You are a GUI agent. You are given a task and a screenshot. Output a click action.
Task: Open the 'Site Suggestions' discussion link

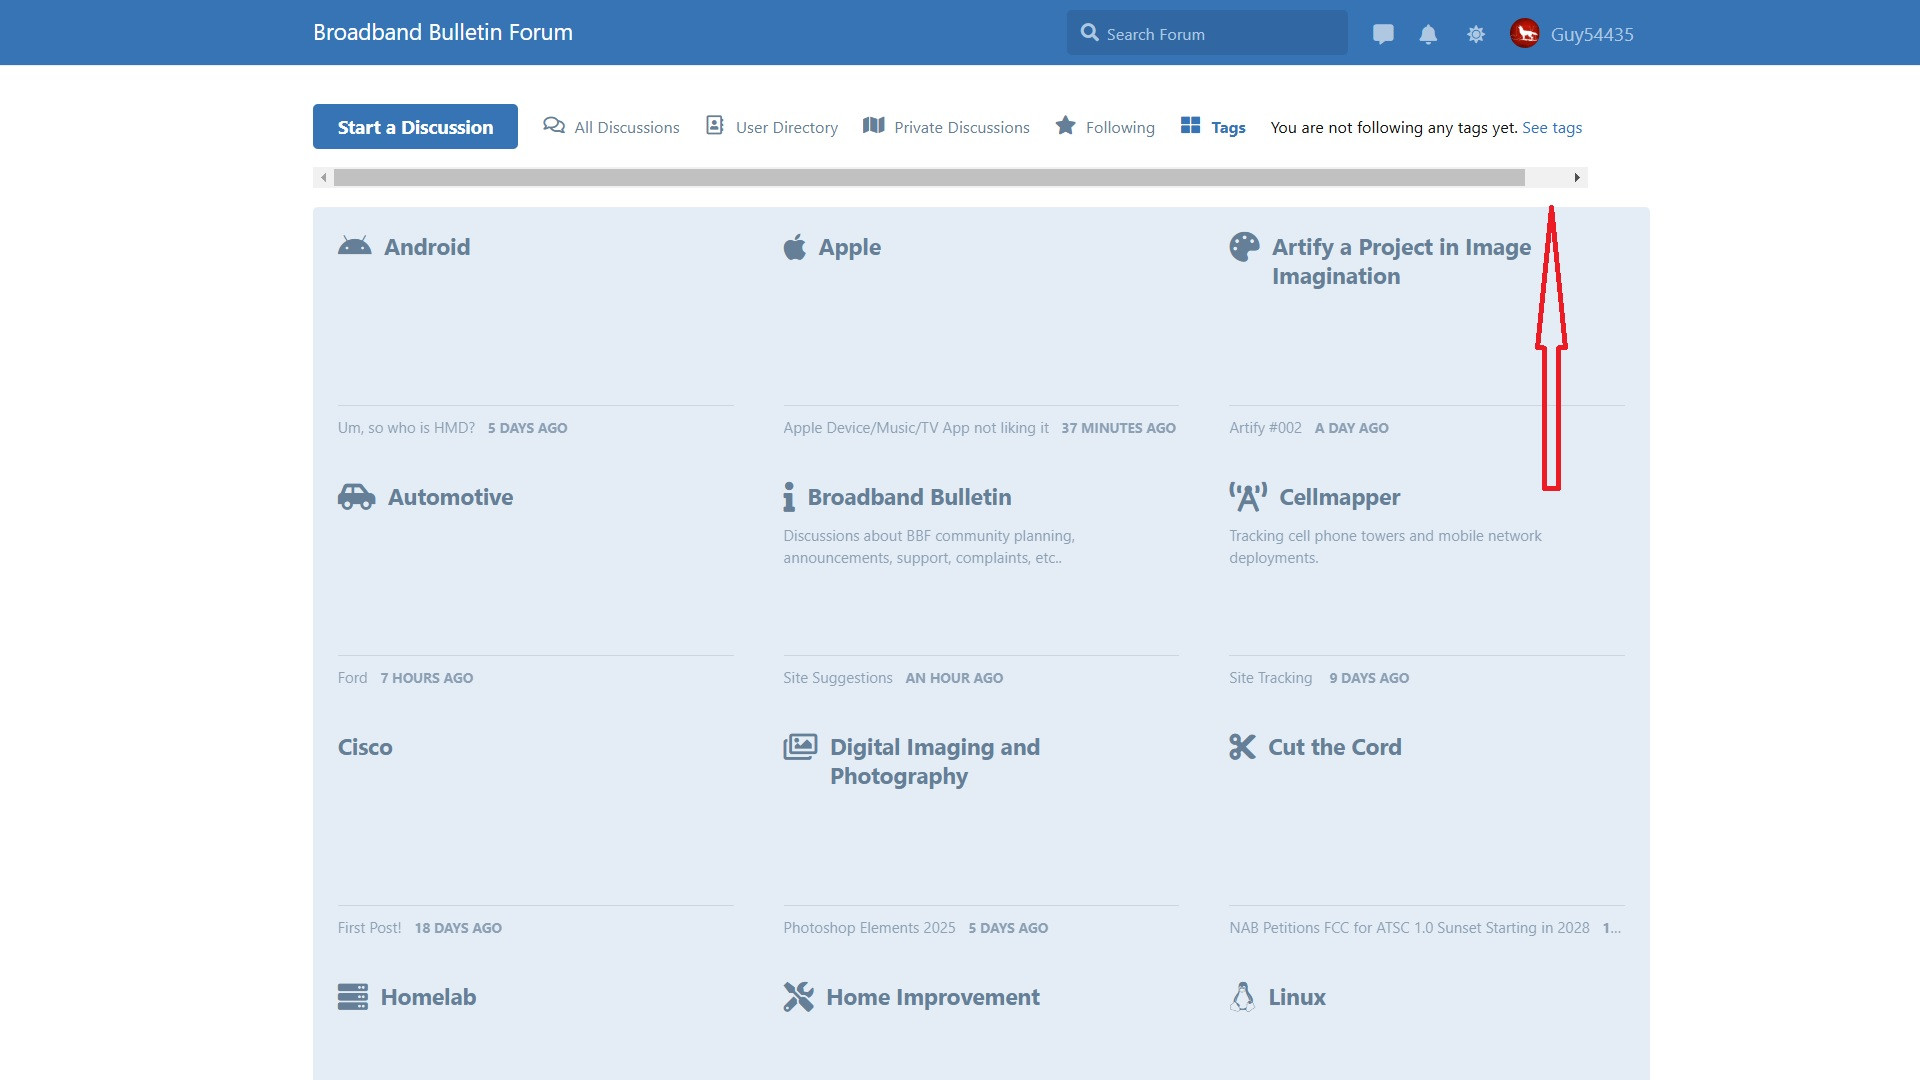tap(838, 678)
